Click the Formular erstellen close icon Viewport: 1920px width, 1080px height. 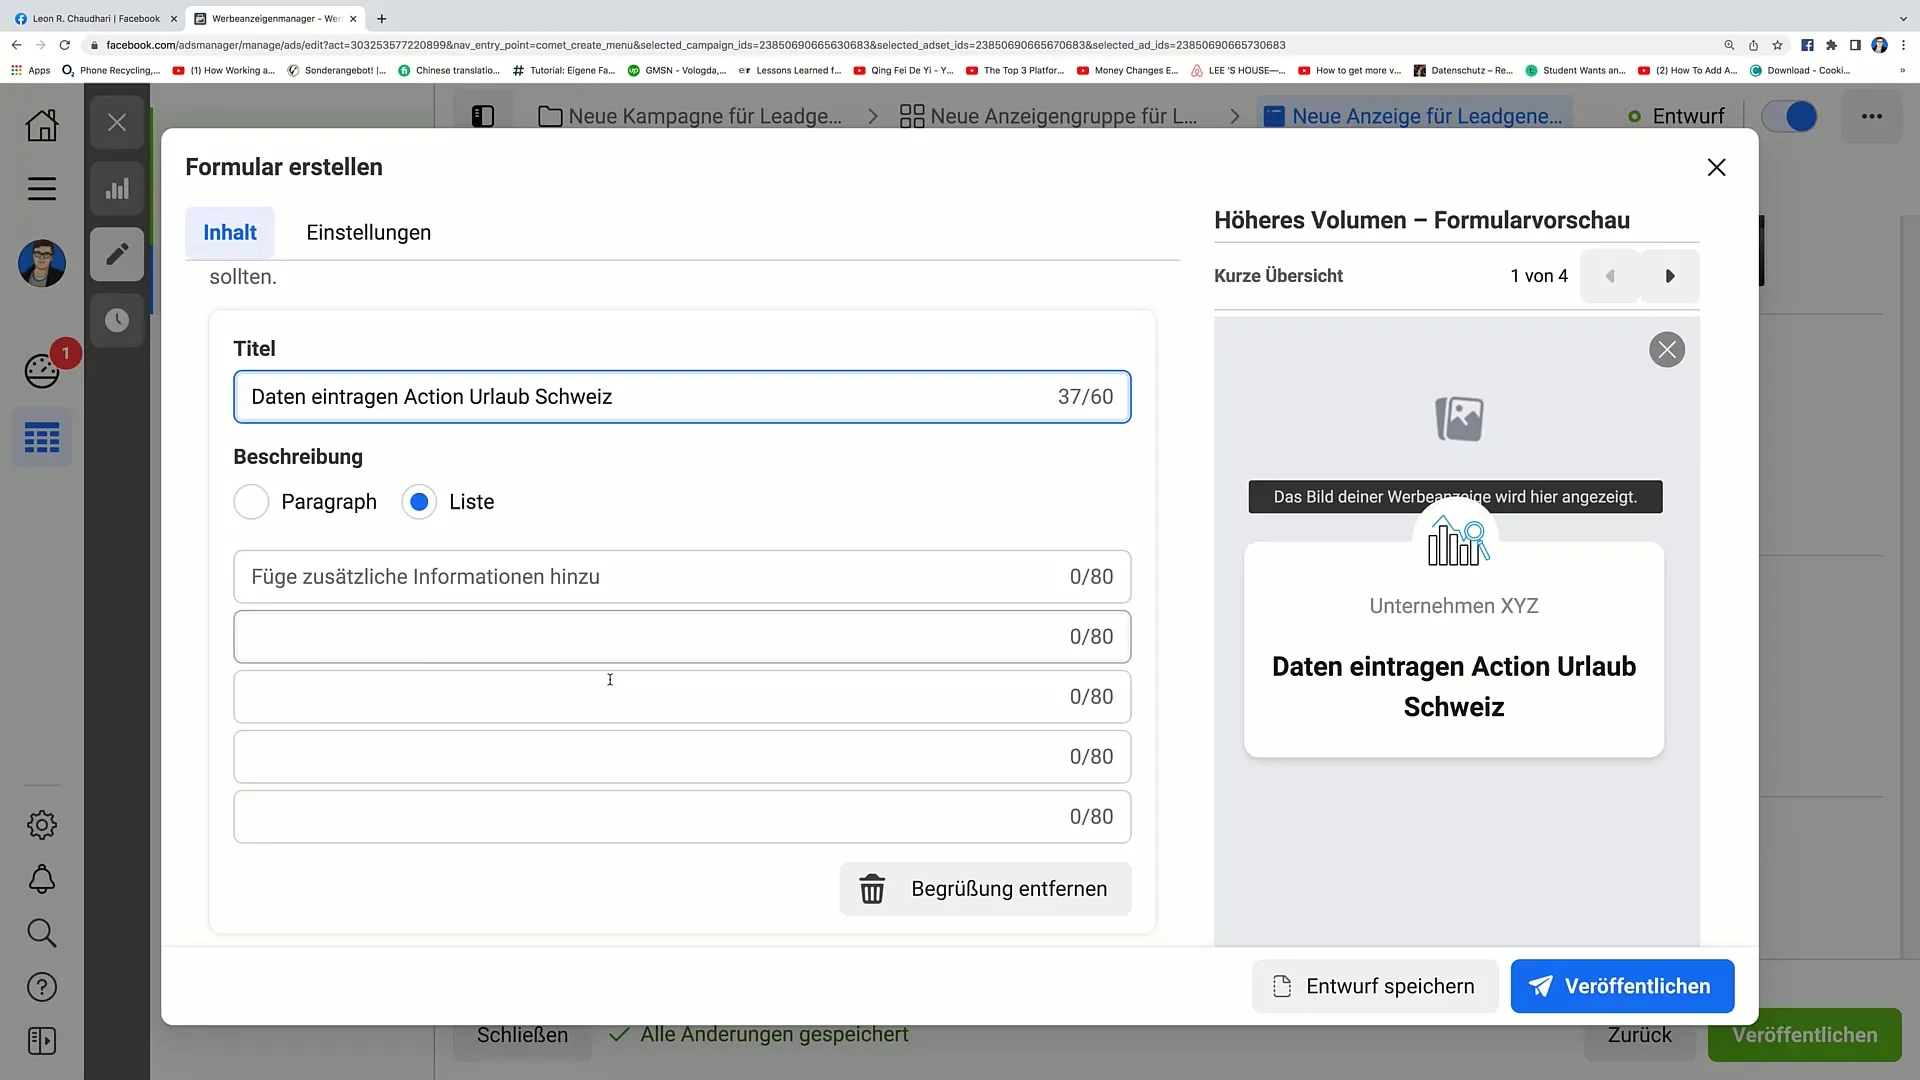1716,166
